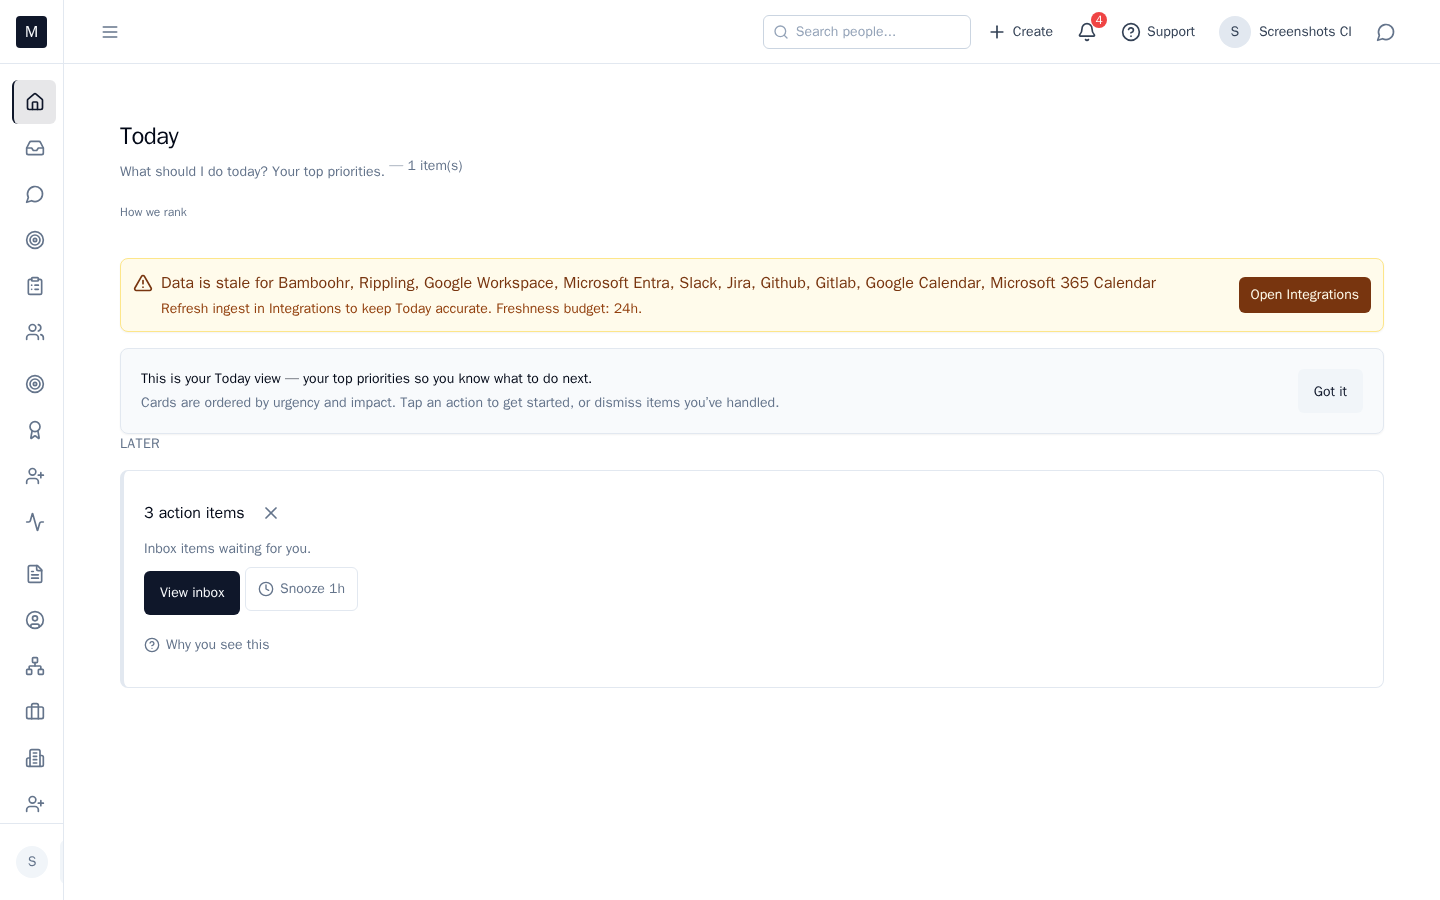
Task: Click the chat bubble icon in top-right header
Action: pos(1385,32)
